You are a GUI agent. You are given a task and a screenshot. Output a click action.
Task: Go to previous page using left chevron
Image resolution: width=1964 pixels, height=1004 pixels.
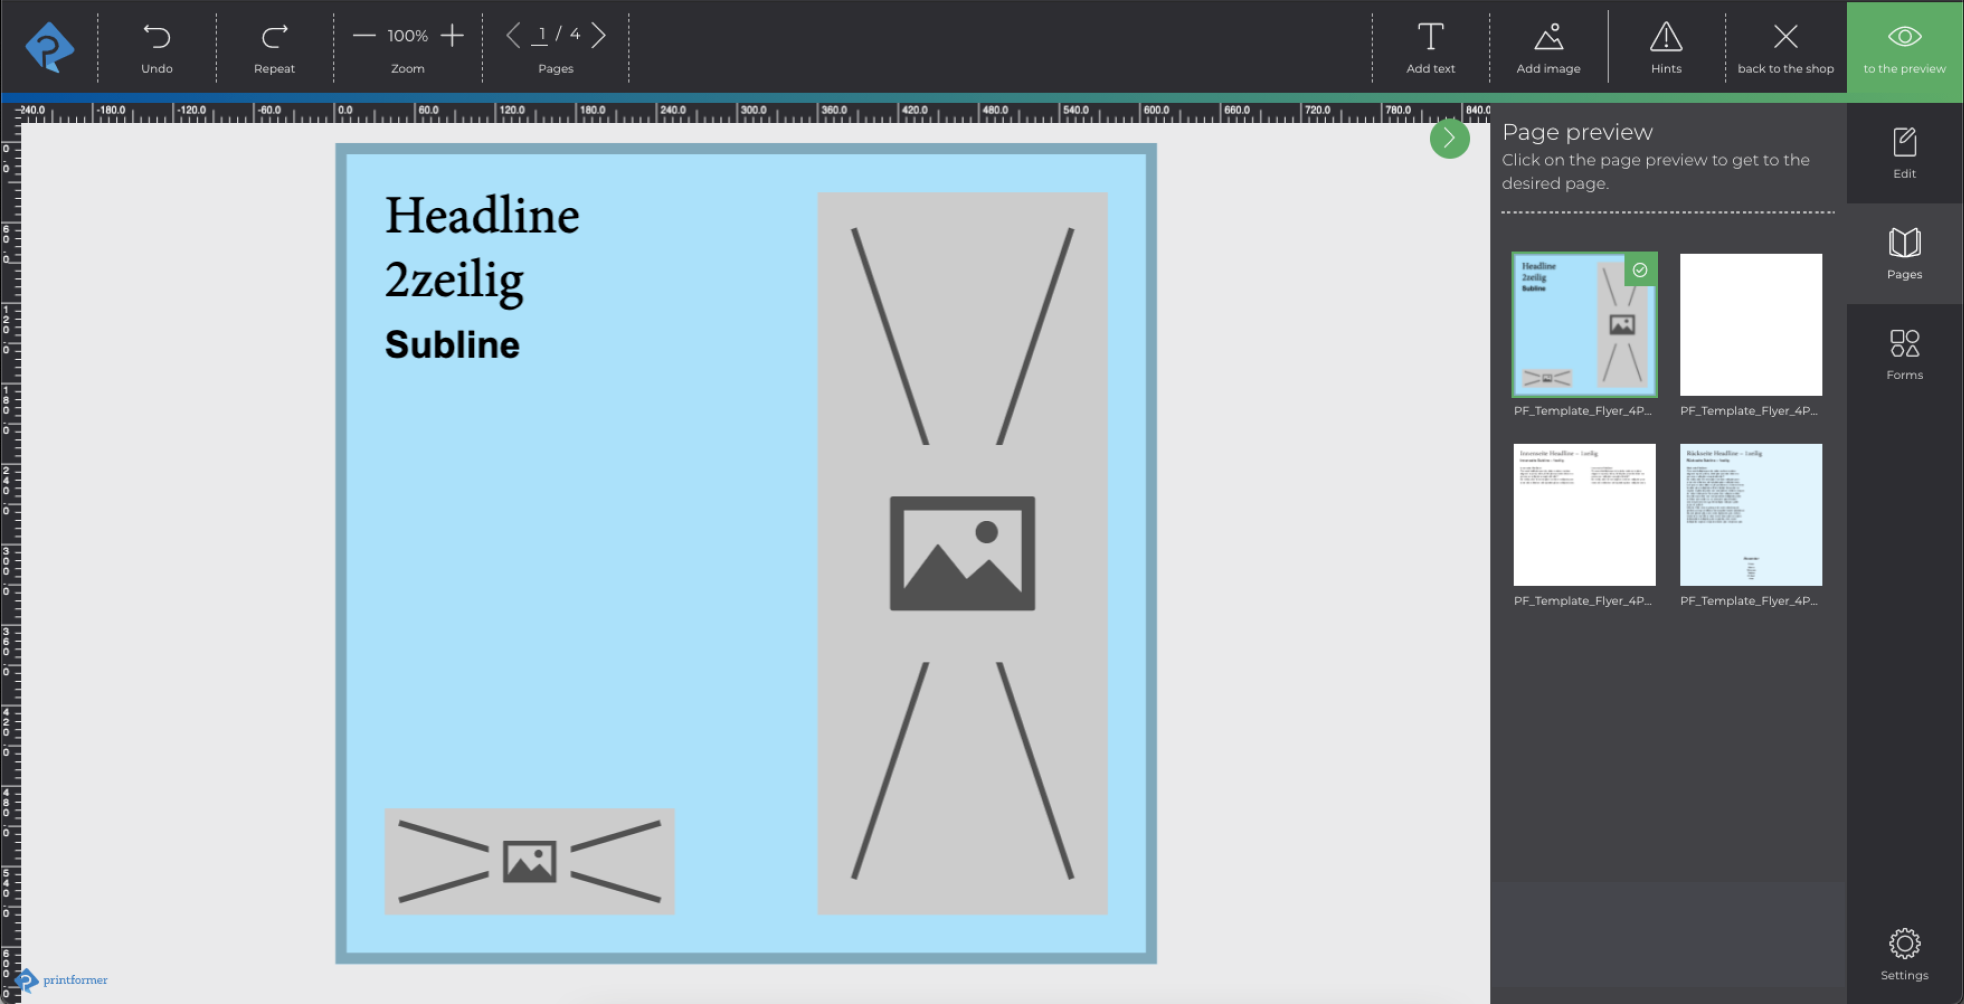coord(513,36)
